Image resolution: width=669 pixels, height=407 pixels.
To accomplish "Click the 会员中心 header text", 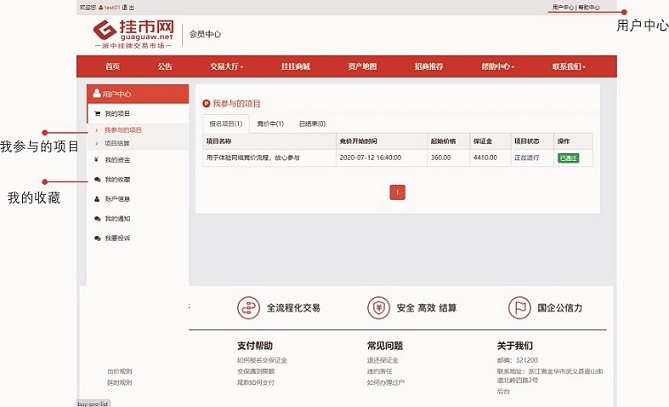I will [x=205, y=34].
